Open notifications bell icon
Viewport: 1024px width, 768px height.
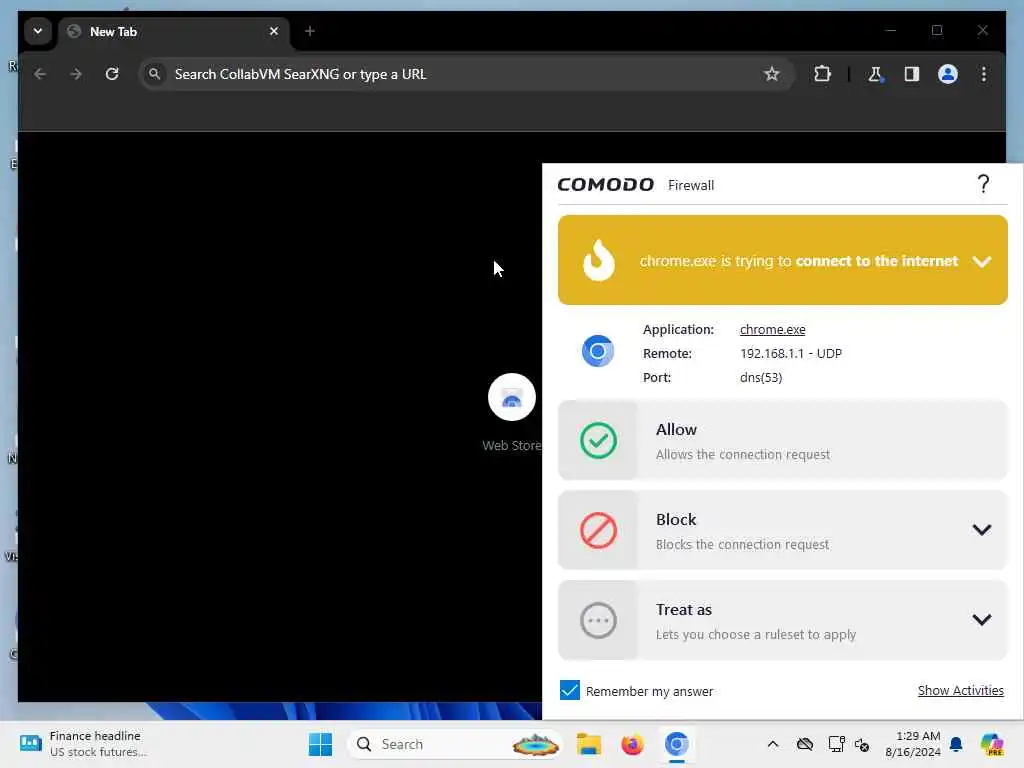(x=956, y=744)
